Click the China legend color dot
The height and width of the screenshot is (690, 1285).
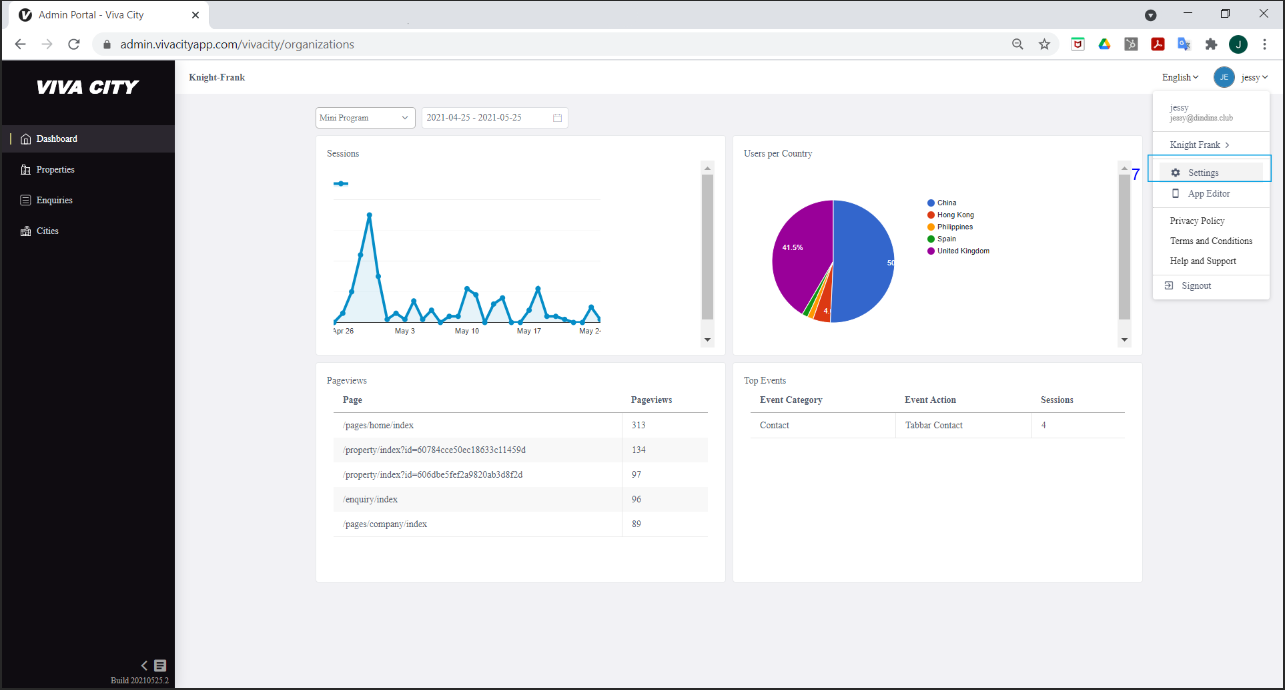pos(931,203)
